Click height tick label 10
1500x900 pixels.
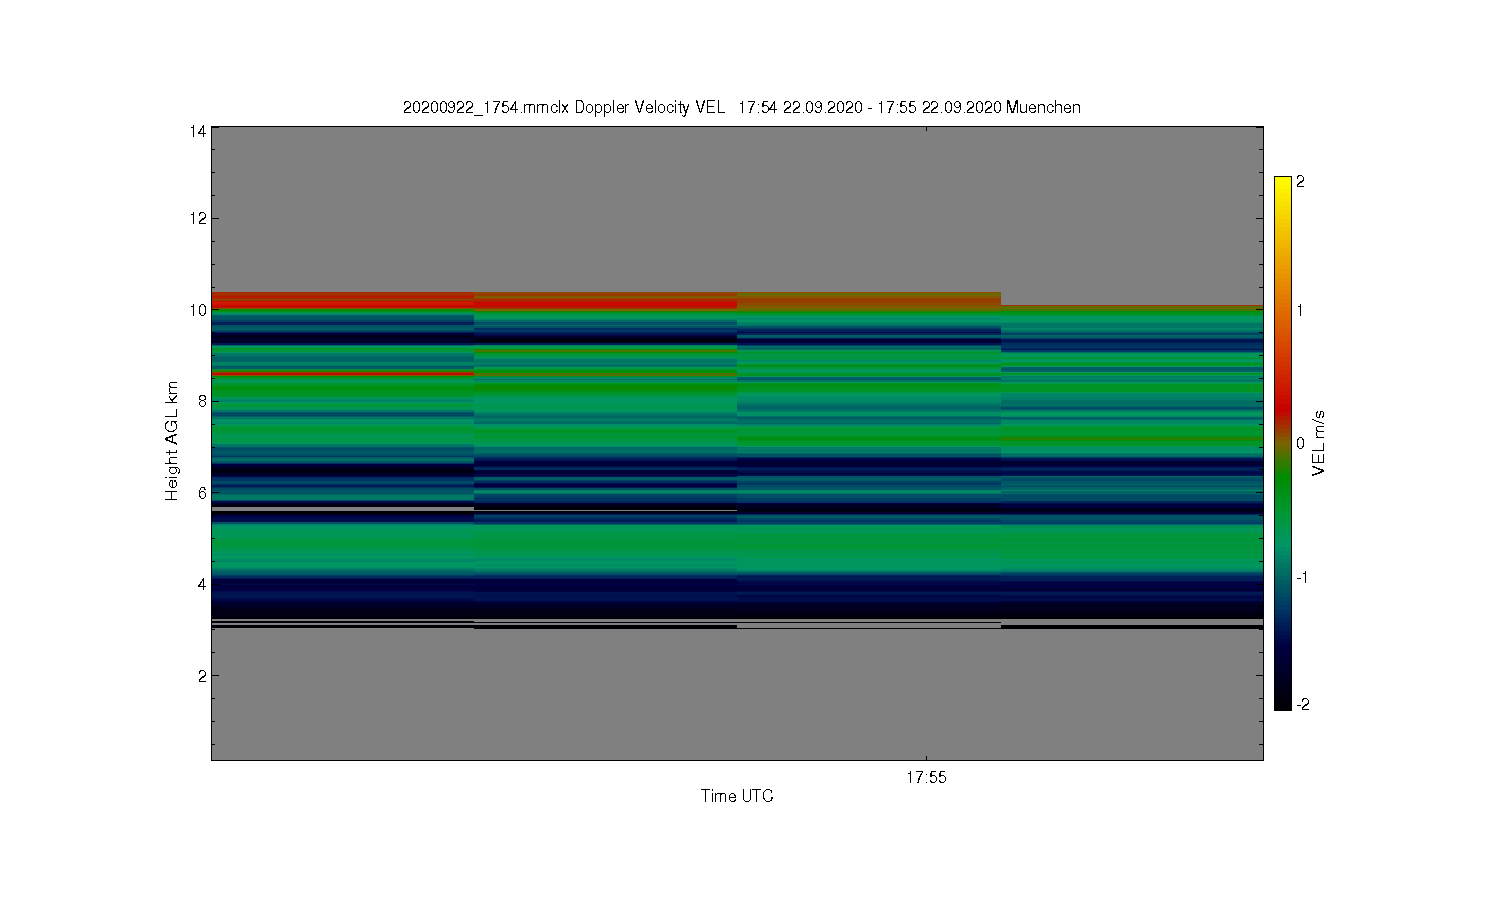click(x=198, y=310)
